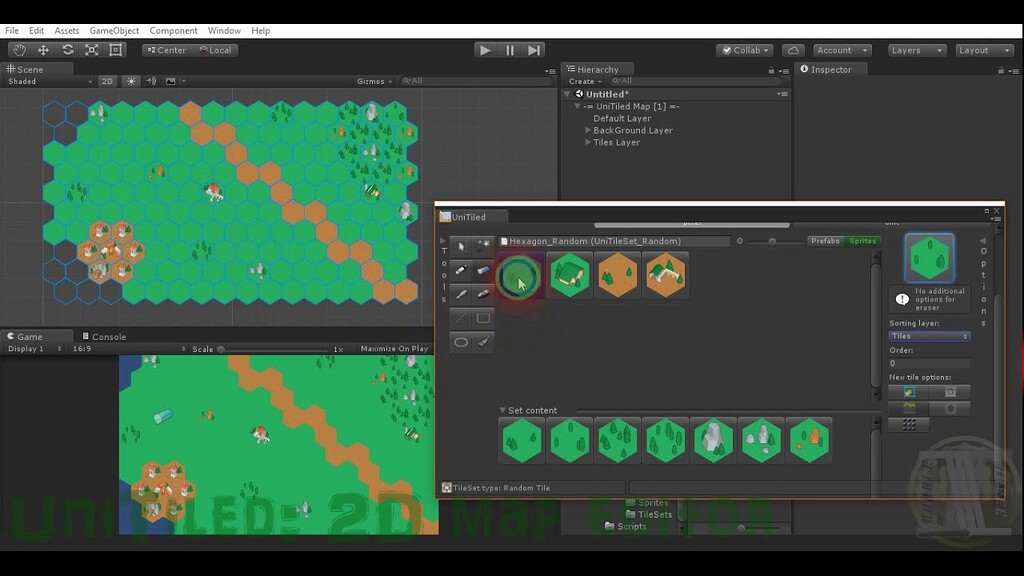Activate Unity's Move tool in the toolbar
This screenshot has height=576, width=1024.
point(42,49)
